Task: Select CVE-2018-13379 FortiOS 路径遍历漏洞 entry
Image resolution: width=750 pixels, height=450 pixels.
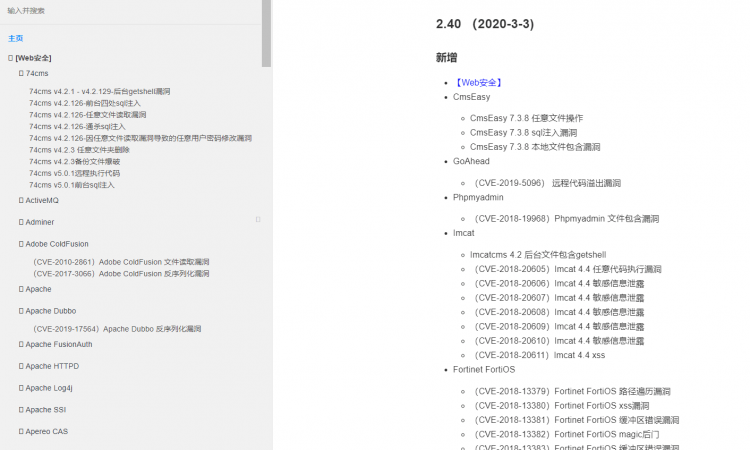Action: point(570,392)
